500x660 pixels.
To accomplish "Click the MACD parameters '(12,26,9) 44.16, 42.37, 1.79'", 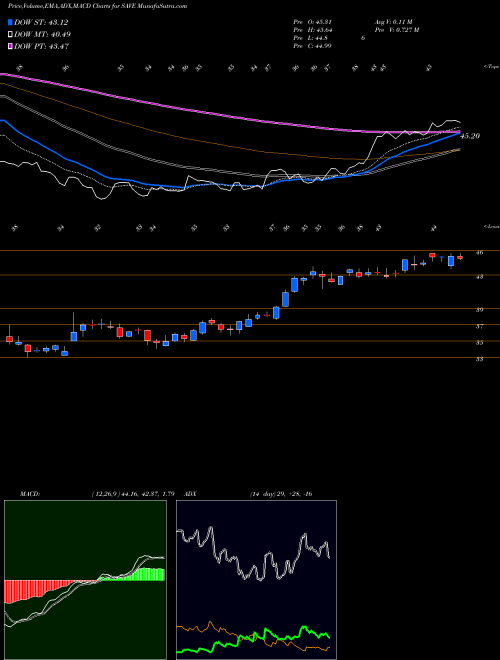I will tap(133, 494).
